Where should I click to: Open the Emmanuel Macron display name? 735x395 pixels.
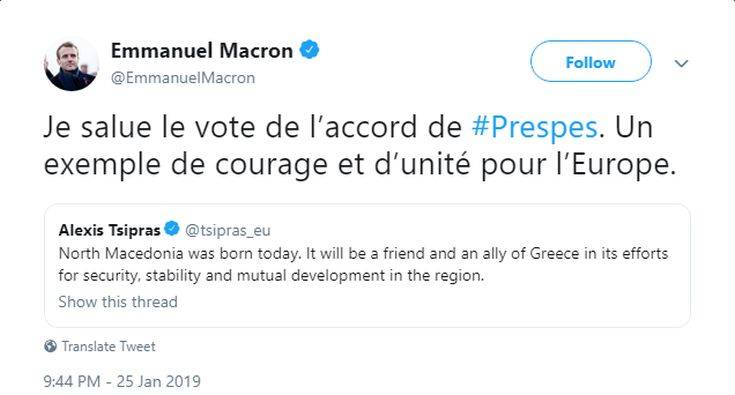[x=202, y=51]
